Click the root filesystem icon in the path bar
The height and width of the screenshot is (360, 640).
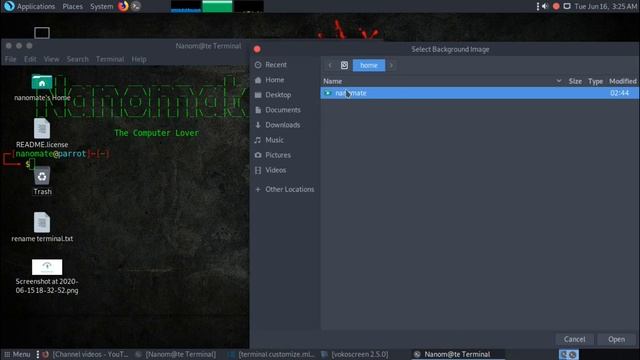(344, 65)
